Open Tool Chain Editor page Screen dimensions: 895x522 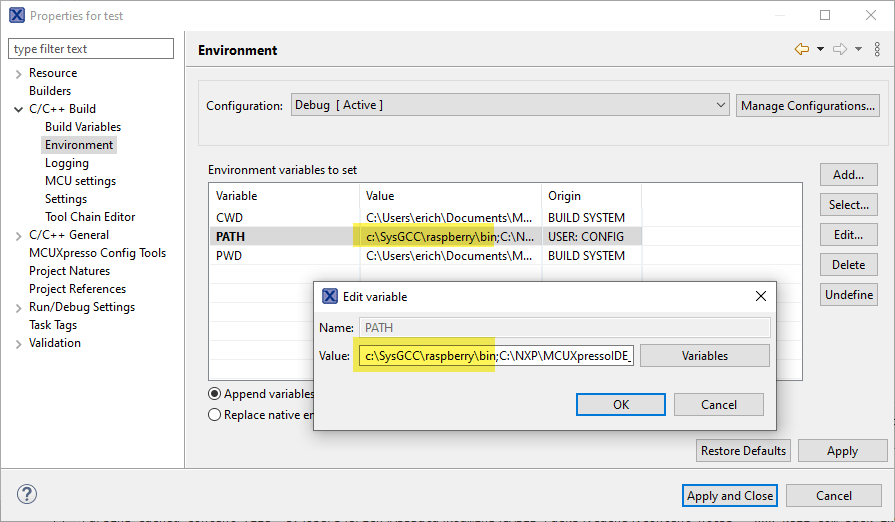click(89, 217)
